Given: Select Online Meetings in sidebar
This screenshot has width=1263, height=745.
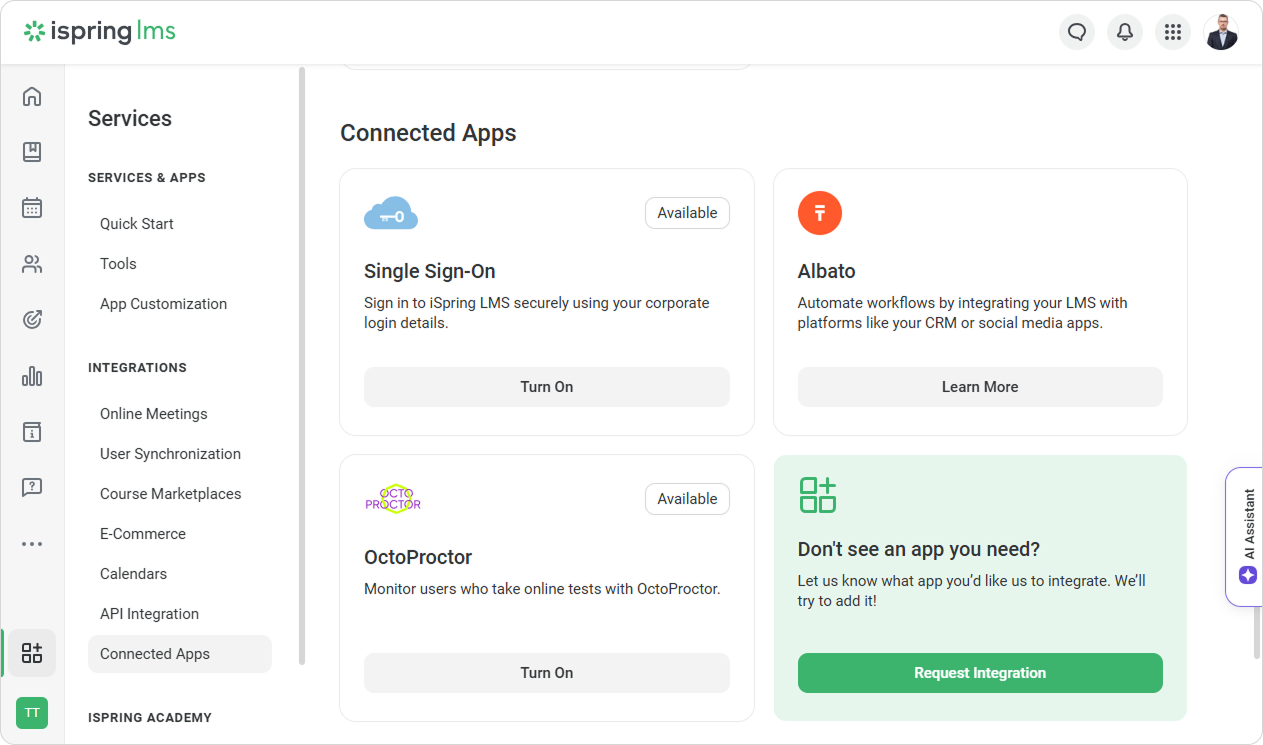Looking at the screenshot, I should [154, 414].
